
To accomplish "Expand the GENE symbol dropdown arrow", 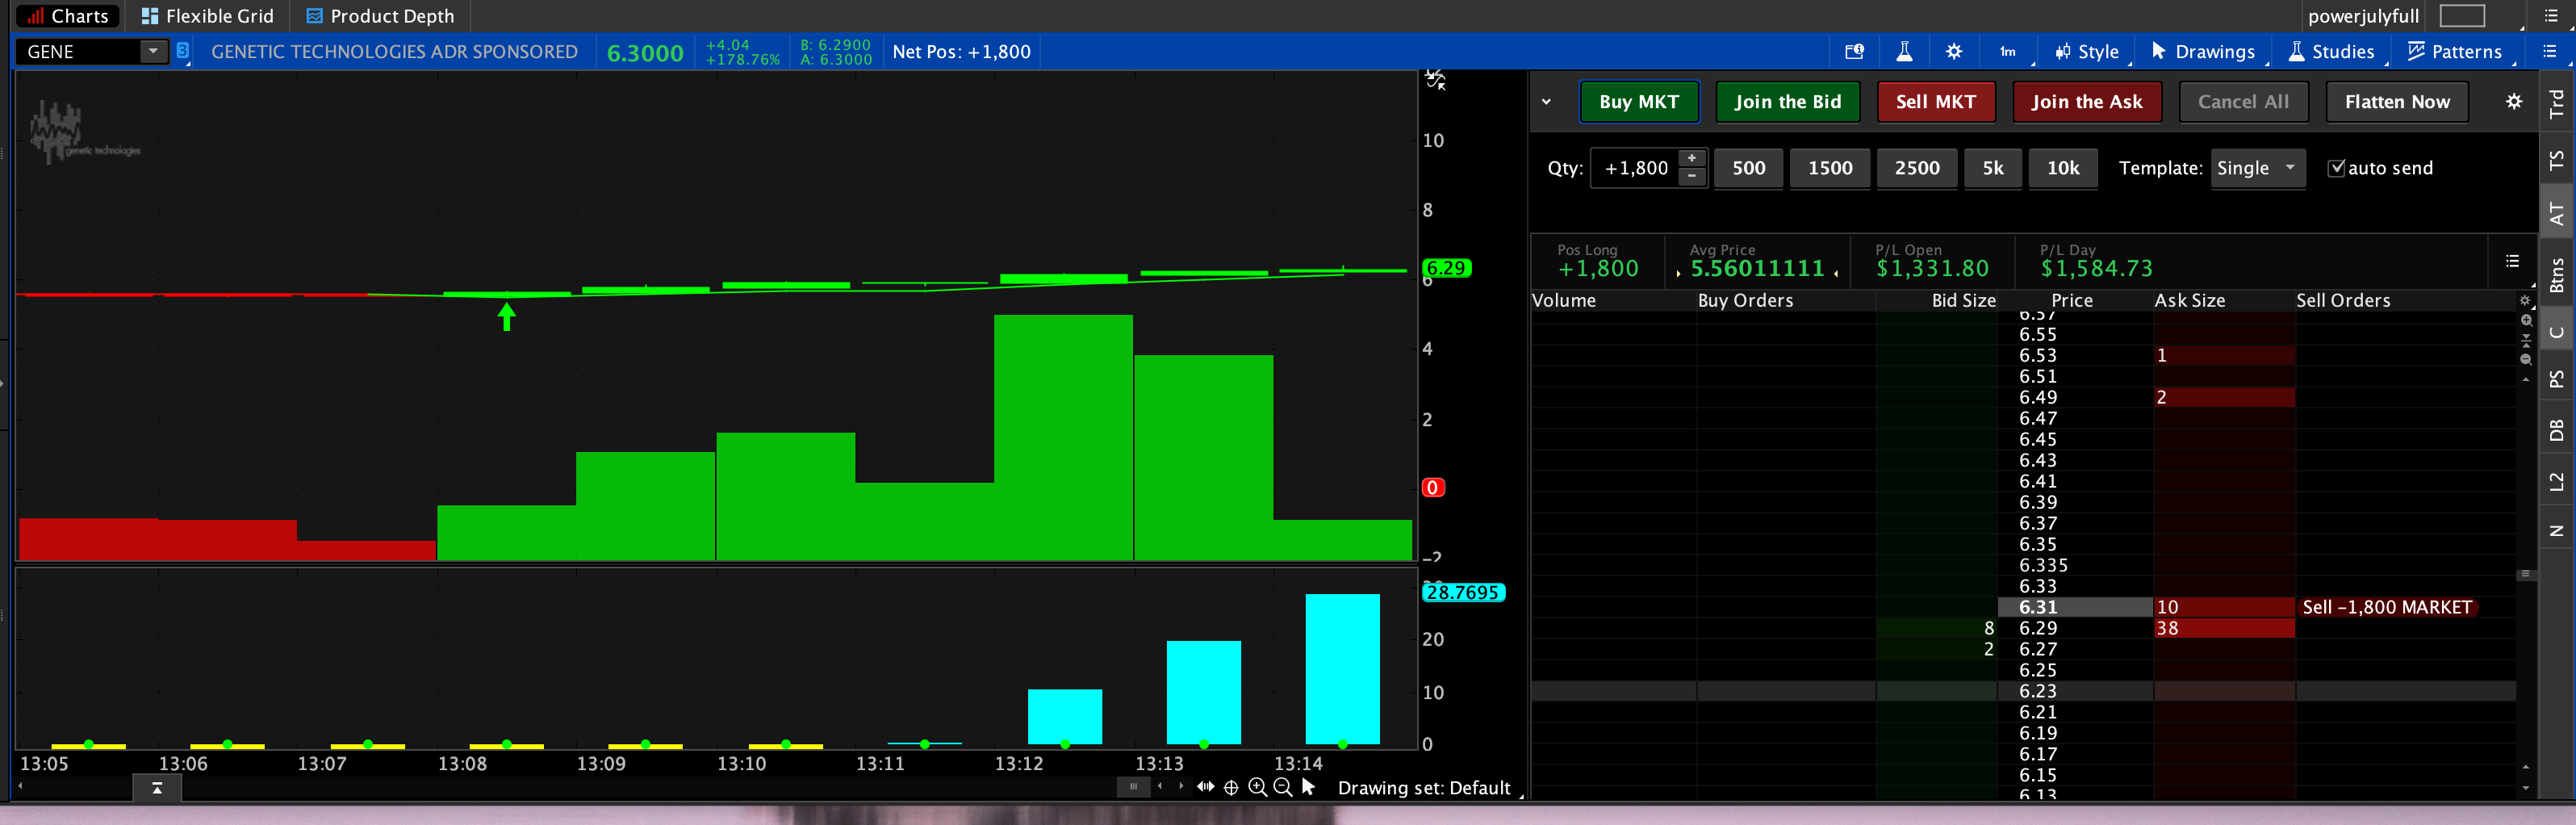I will tap(153, 51).
